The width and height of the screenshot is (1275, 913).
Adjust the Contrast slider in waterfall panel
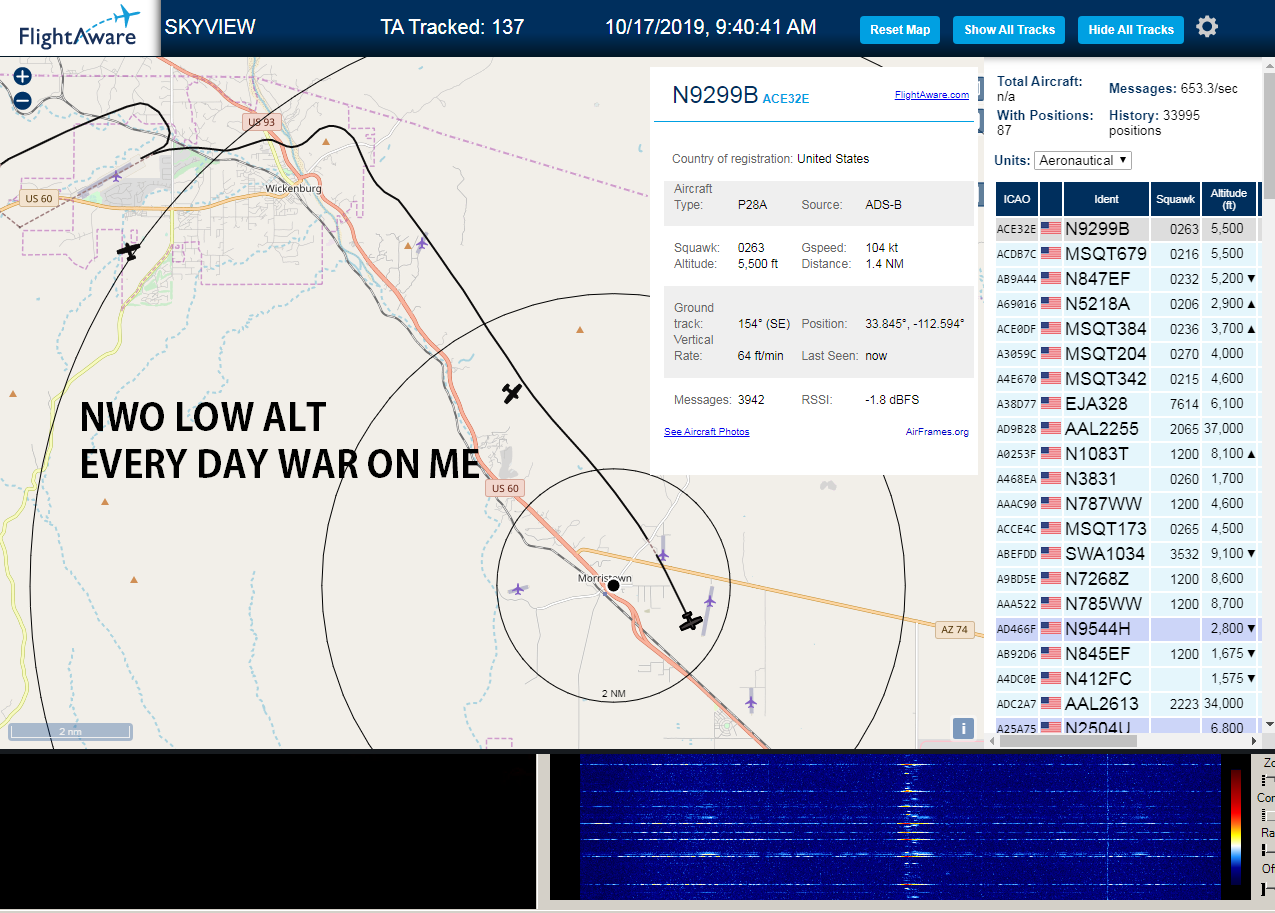[x=1267, y=815]
